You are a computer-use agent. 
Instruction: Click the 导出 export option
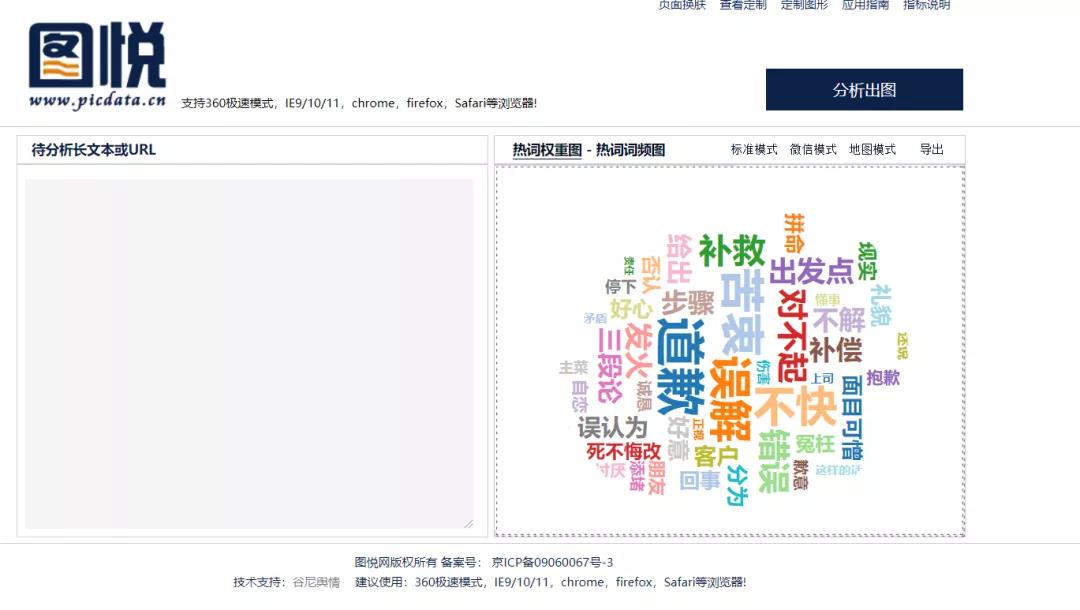[932, 149]
